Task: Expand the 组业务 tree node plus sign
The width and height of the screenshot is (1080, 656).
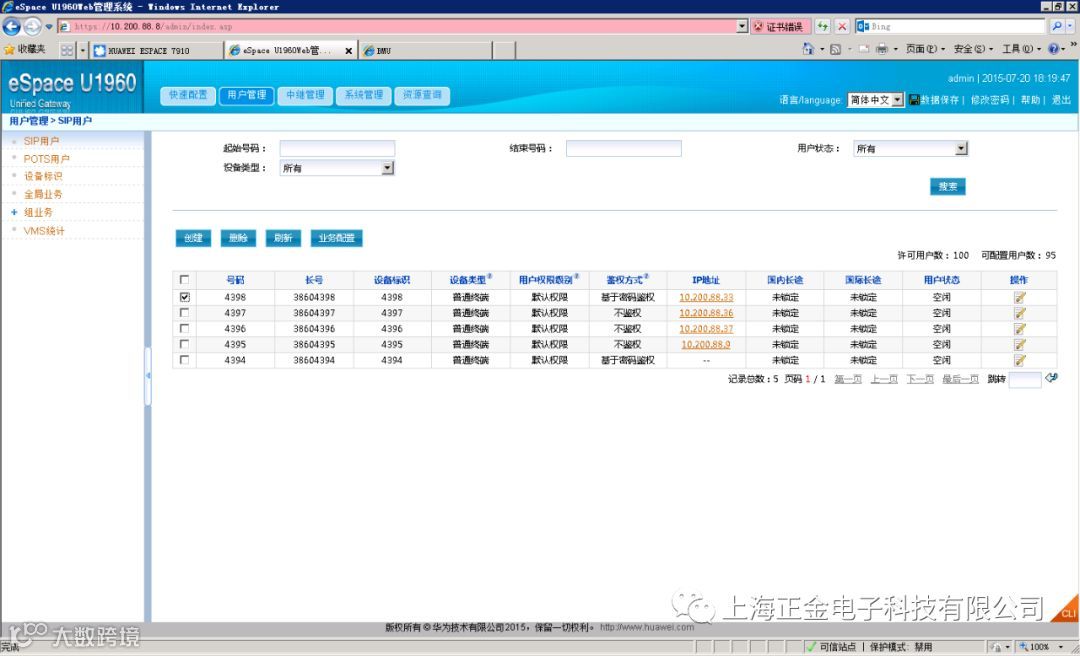Action: pyautogui.click(x=14, y=212)
